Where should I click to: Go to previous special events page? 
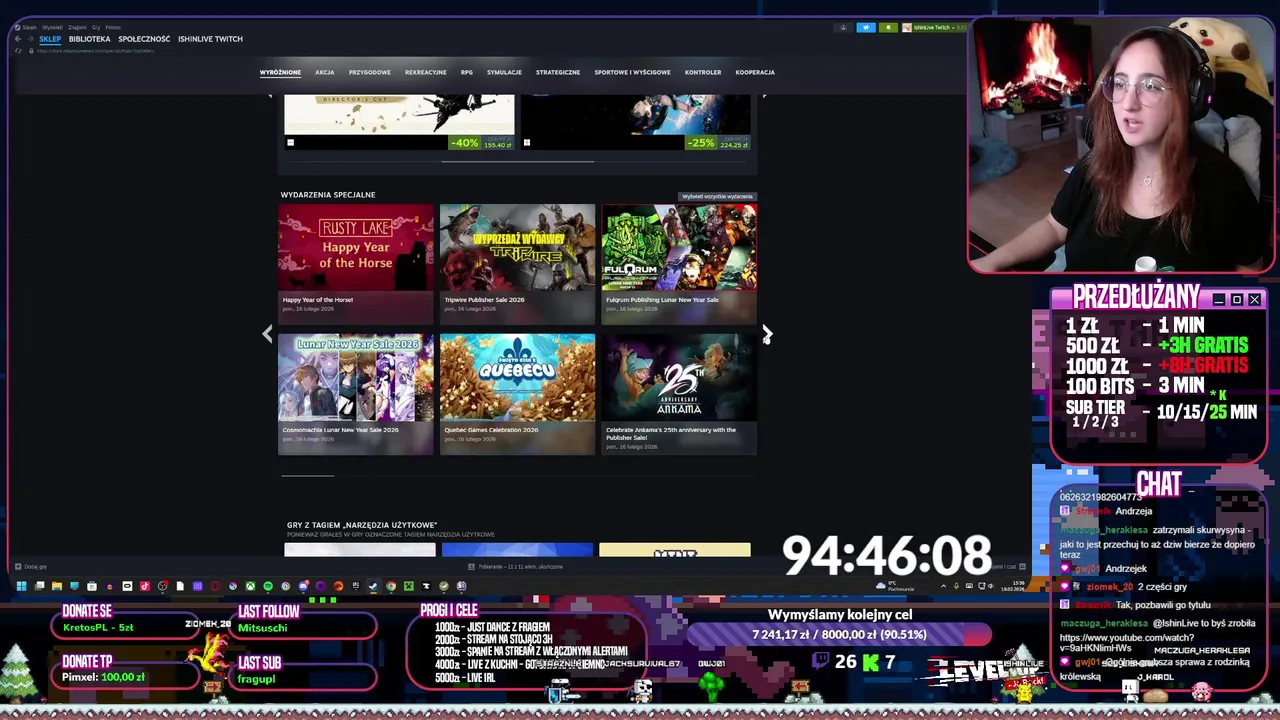click(267, 334)
